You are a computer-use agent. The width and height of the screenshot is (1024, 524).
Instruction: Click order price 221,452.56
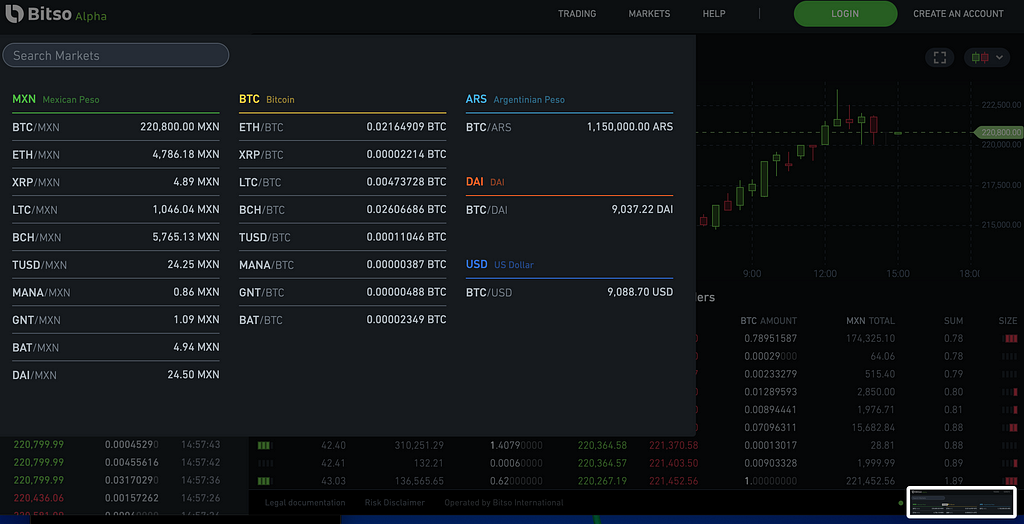673,481
